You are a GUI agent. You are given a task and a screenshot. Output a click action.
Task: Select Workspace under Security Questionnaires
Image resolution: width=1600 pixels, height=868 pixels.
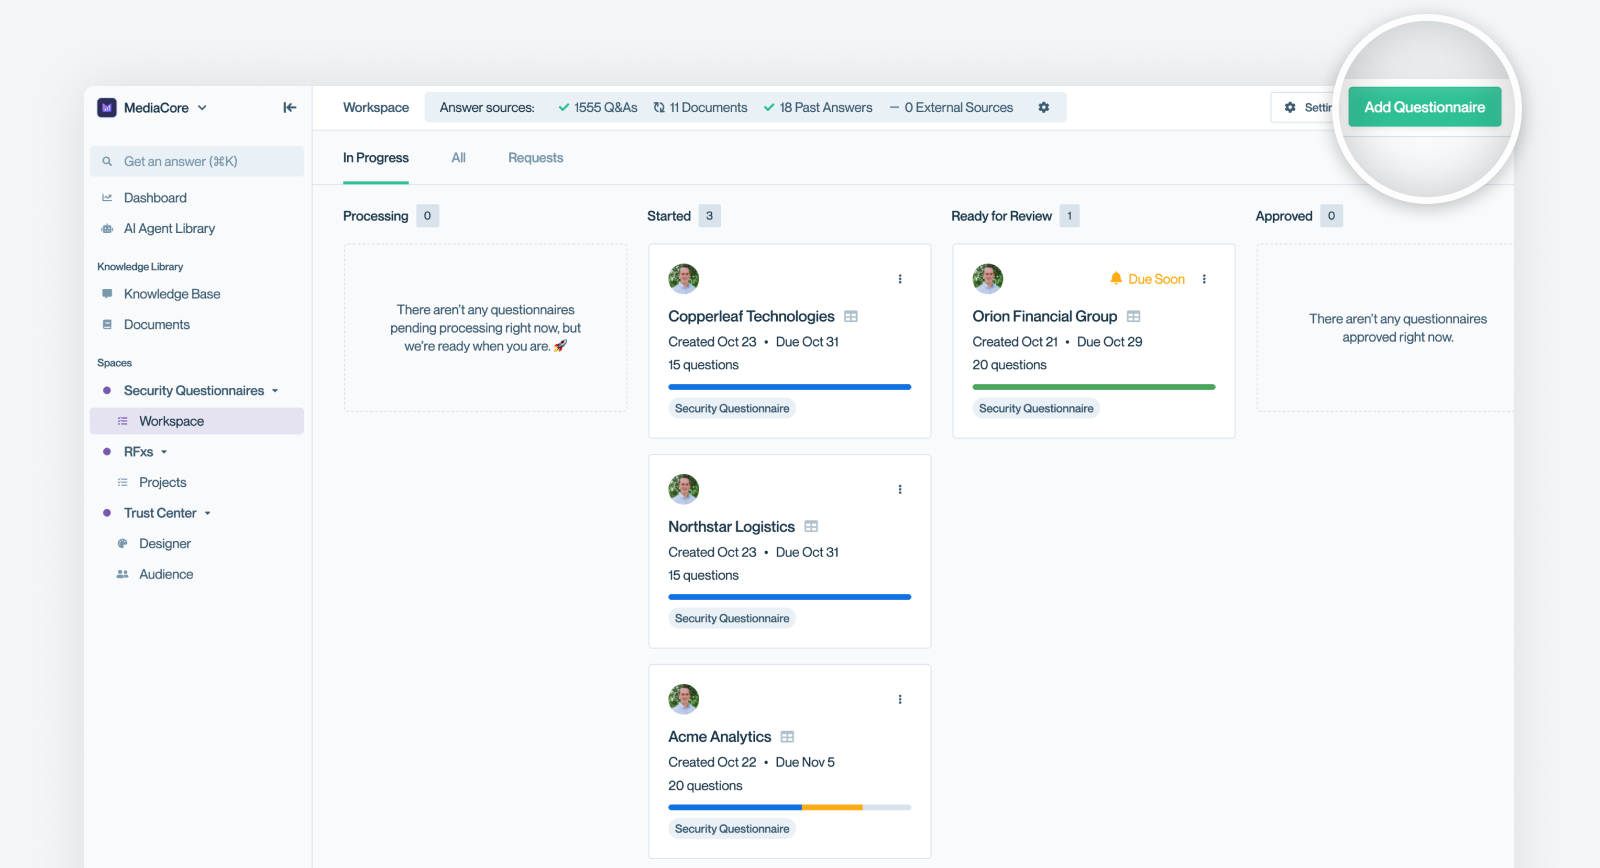point(197,421)
